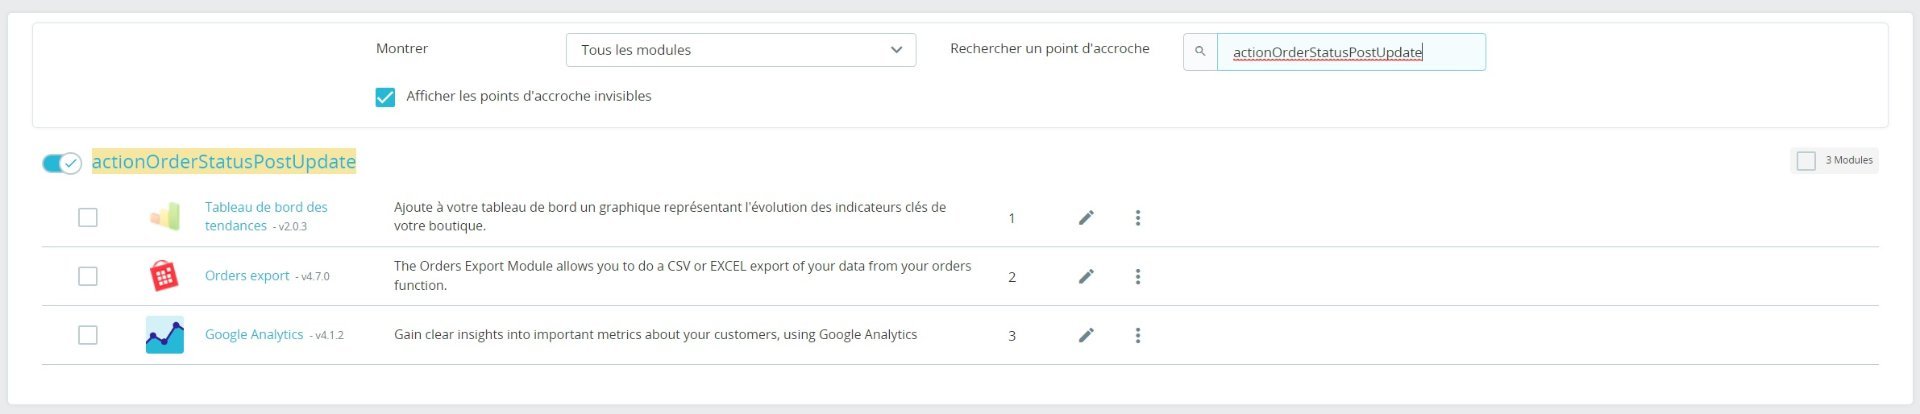Select all with the 3 Modules checkbox
Image resolution: width=1920 pixels, height=414 pixels.
coord(1806,161)
